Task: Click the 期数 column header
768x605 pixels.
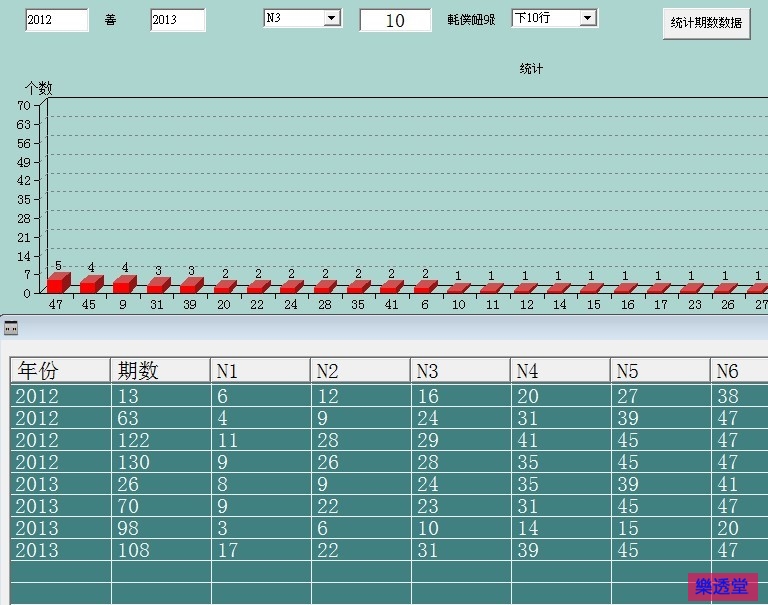Action: [x=160, y=371]
